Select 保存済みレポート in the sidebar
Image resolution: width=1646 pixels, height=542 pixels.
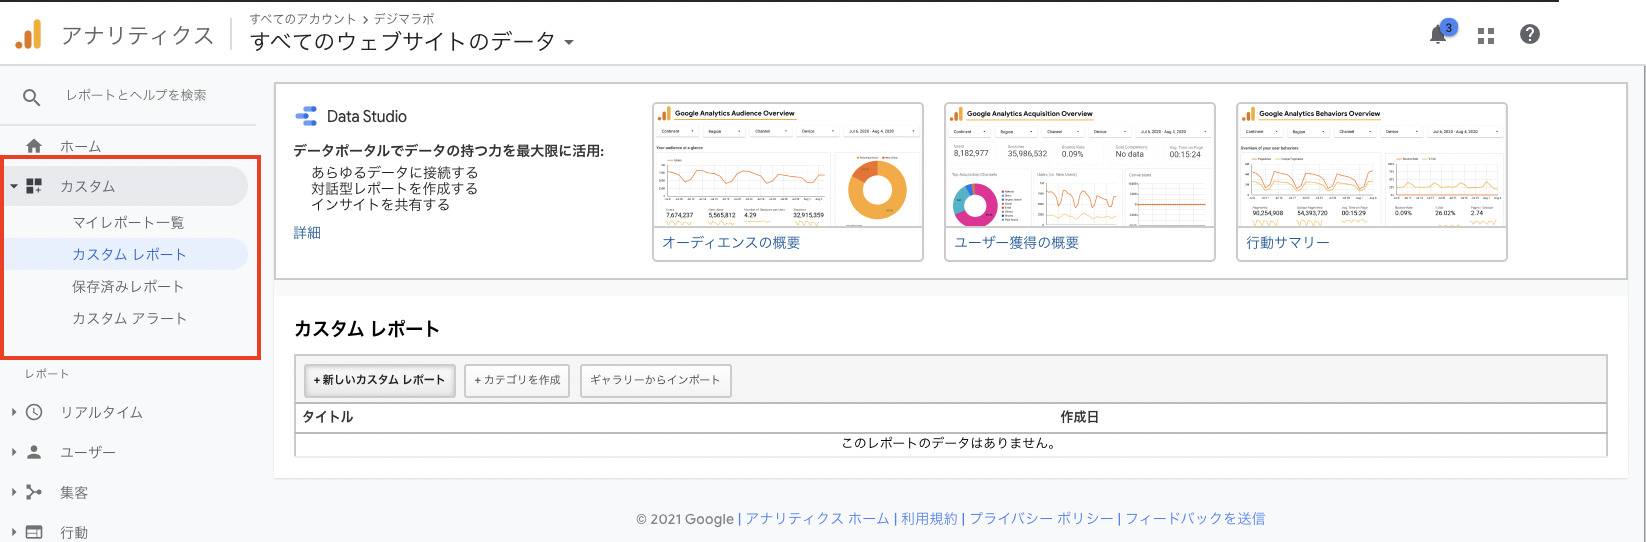click(128, 286)
